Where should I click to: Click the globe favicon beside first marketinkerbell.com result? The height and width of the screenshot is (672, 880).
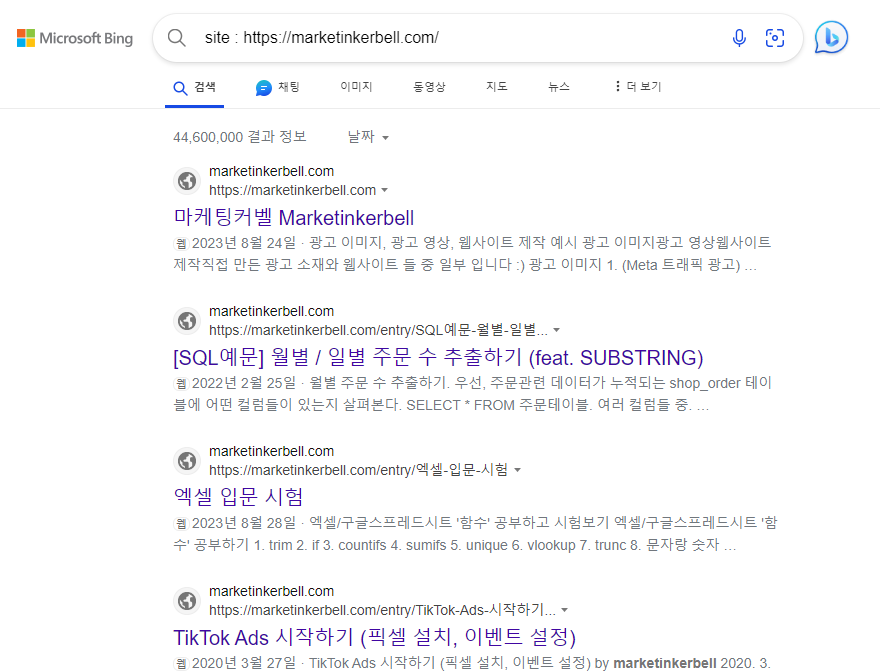point(187,181)
